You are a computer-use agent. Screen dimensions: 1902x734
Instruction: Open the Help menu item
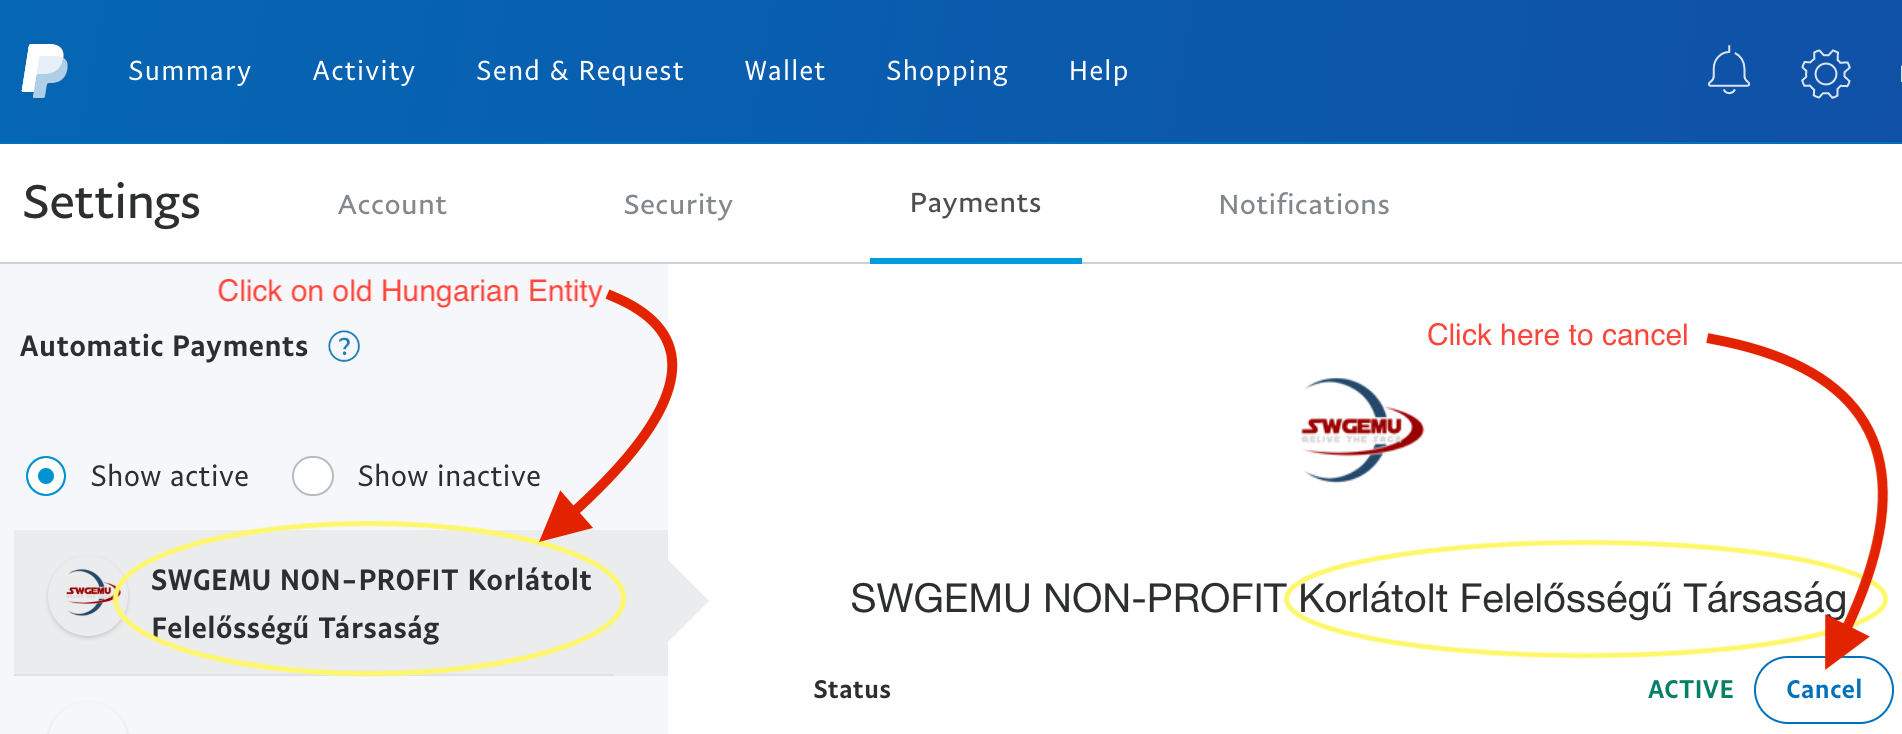pyautogui.click(x=1098, y=71)
